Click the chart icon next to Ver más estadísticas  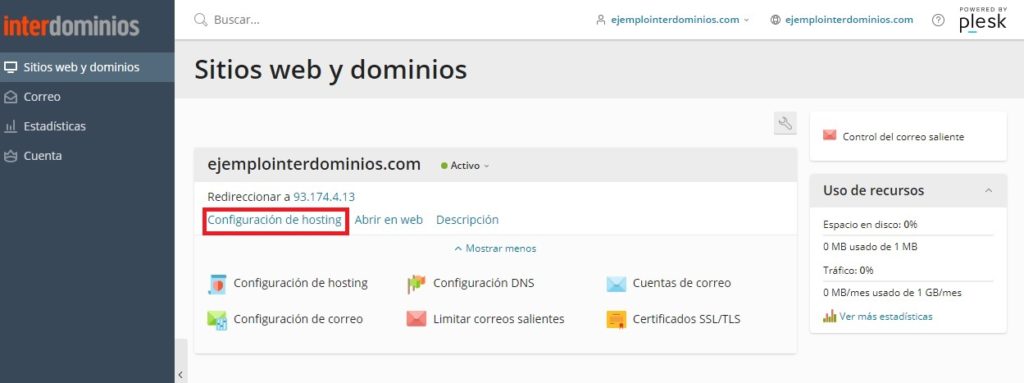coord(829,316)
